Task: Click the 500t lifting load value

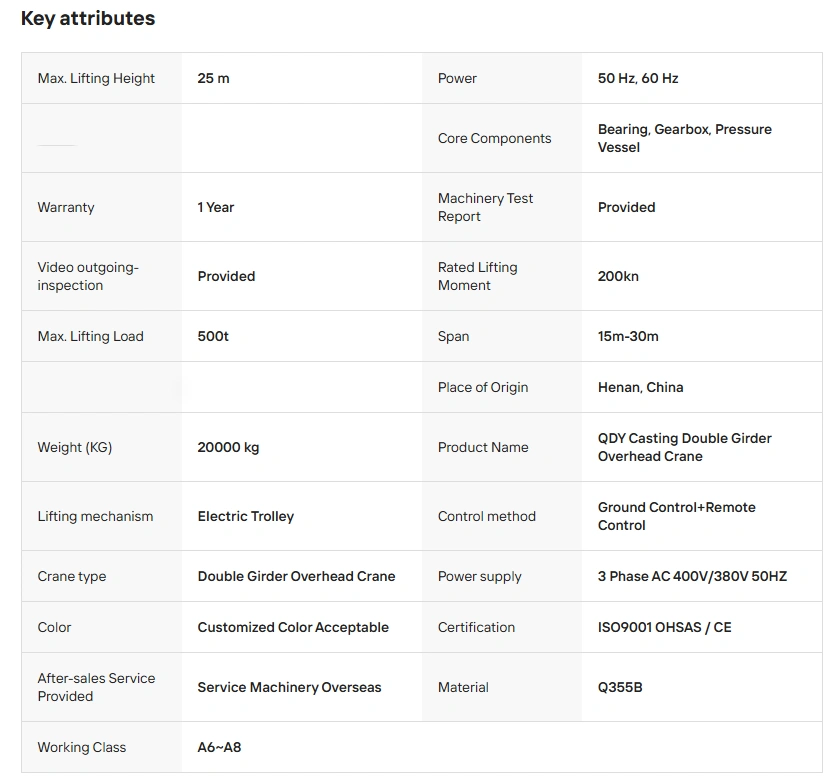Action: (213, 336)
